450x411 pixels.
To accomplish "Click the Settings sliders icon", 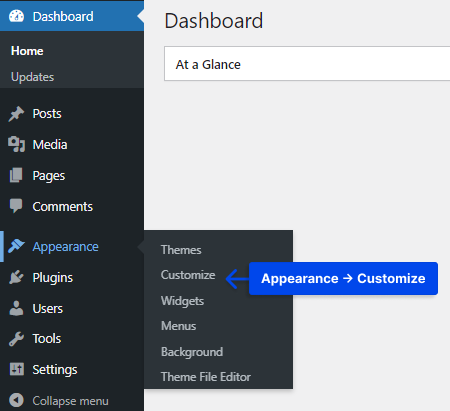I will point(16,369).
